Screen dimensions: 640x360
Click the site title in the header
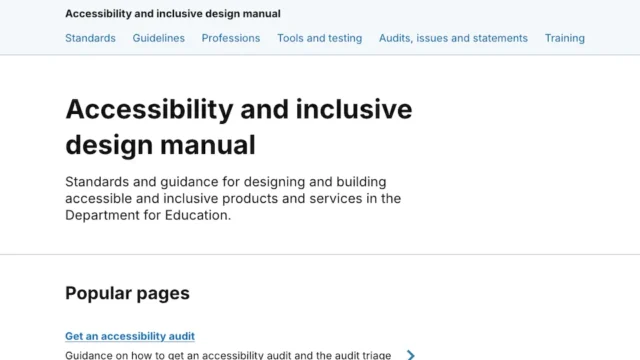(173, 13)
